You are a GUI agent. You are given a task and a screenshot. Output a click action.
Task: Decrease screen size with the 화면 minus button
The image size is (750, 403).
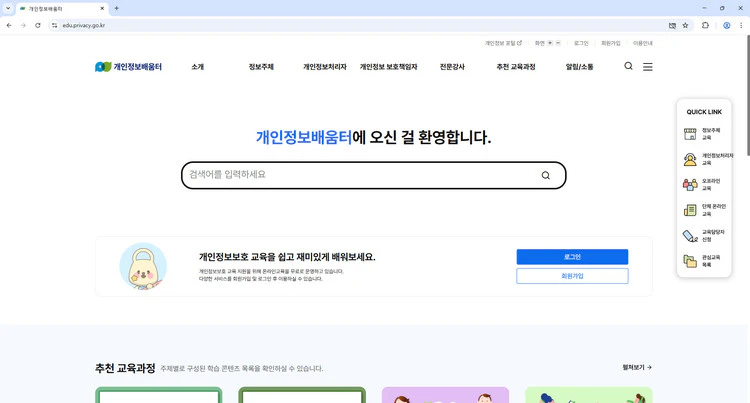point(558,43)
